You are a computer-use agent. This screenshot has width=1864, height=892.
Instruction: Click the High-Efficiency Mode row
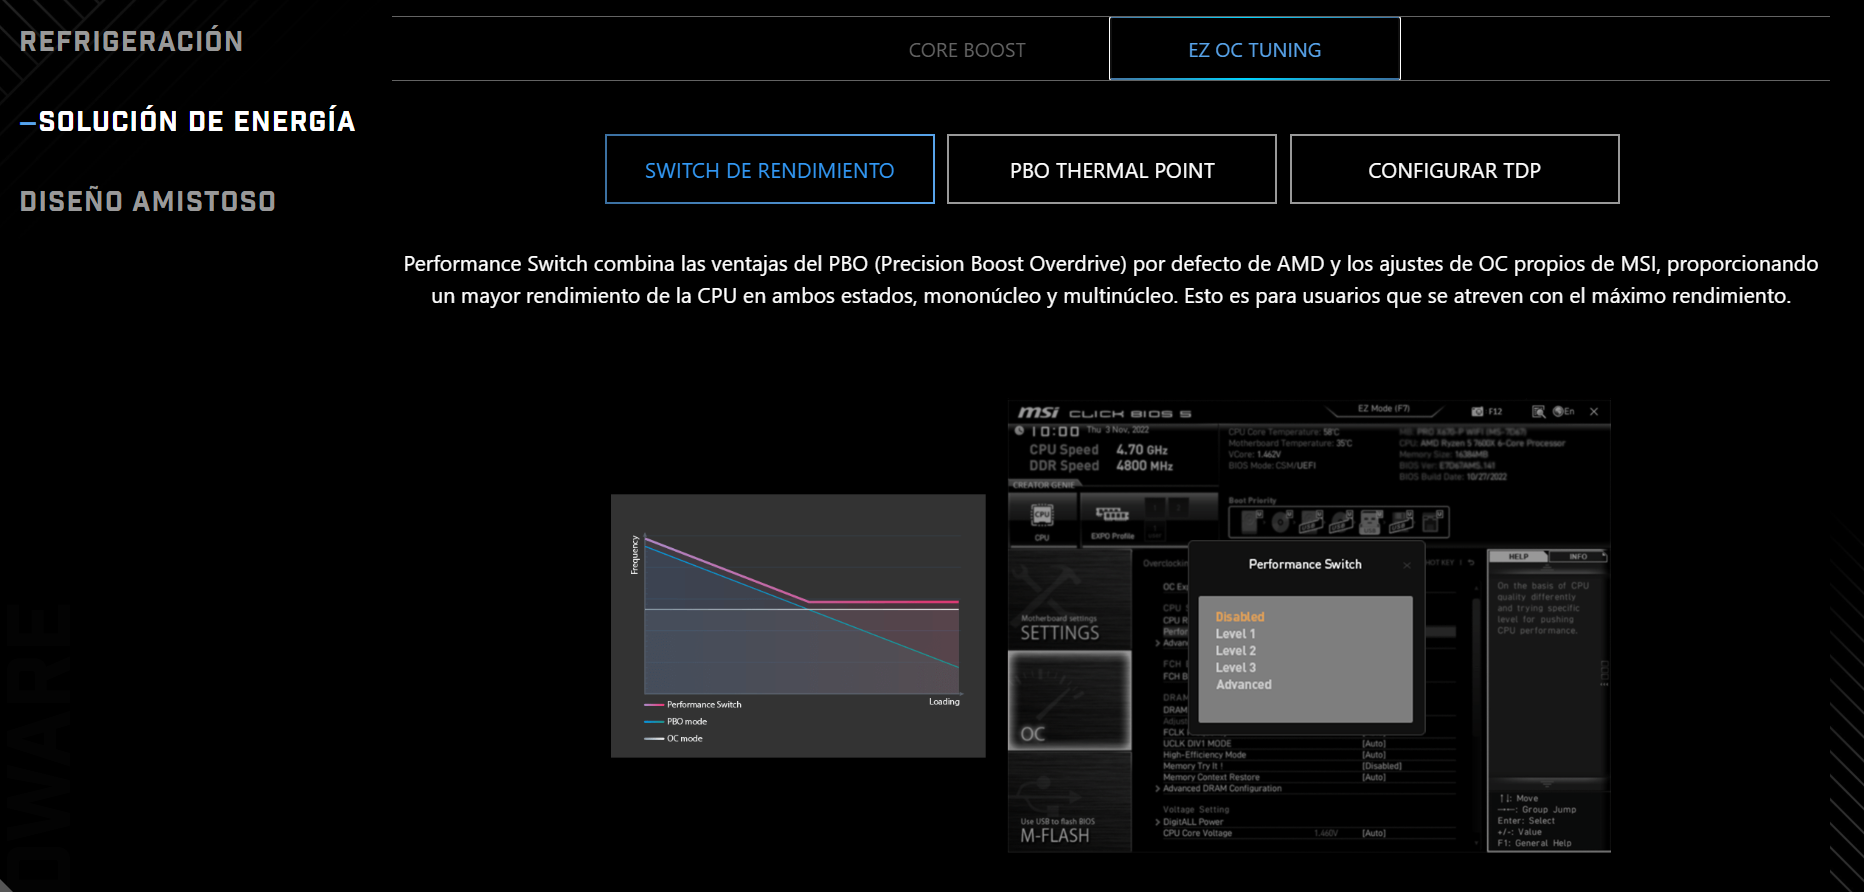[1308, 755]
